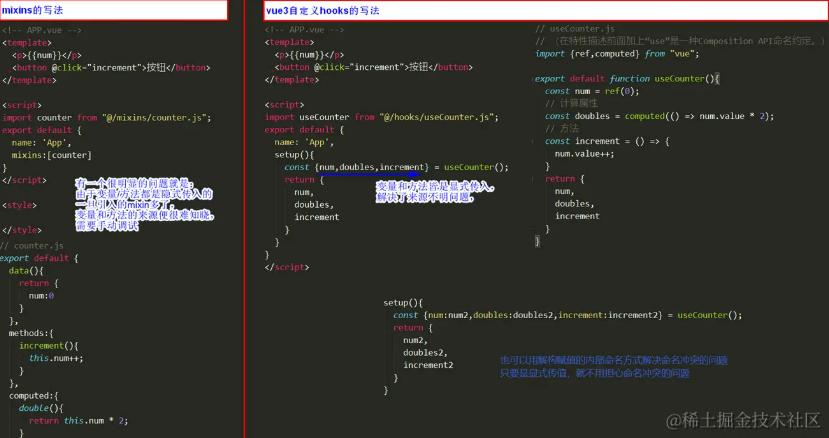
Task: Click the "num.value++;" statement
Action: [x=585, y=154]
